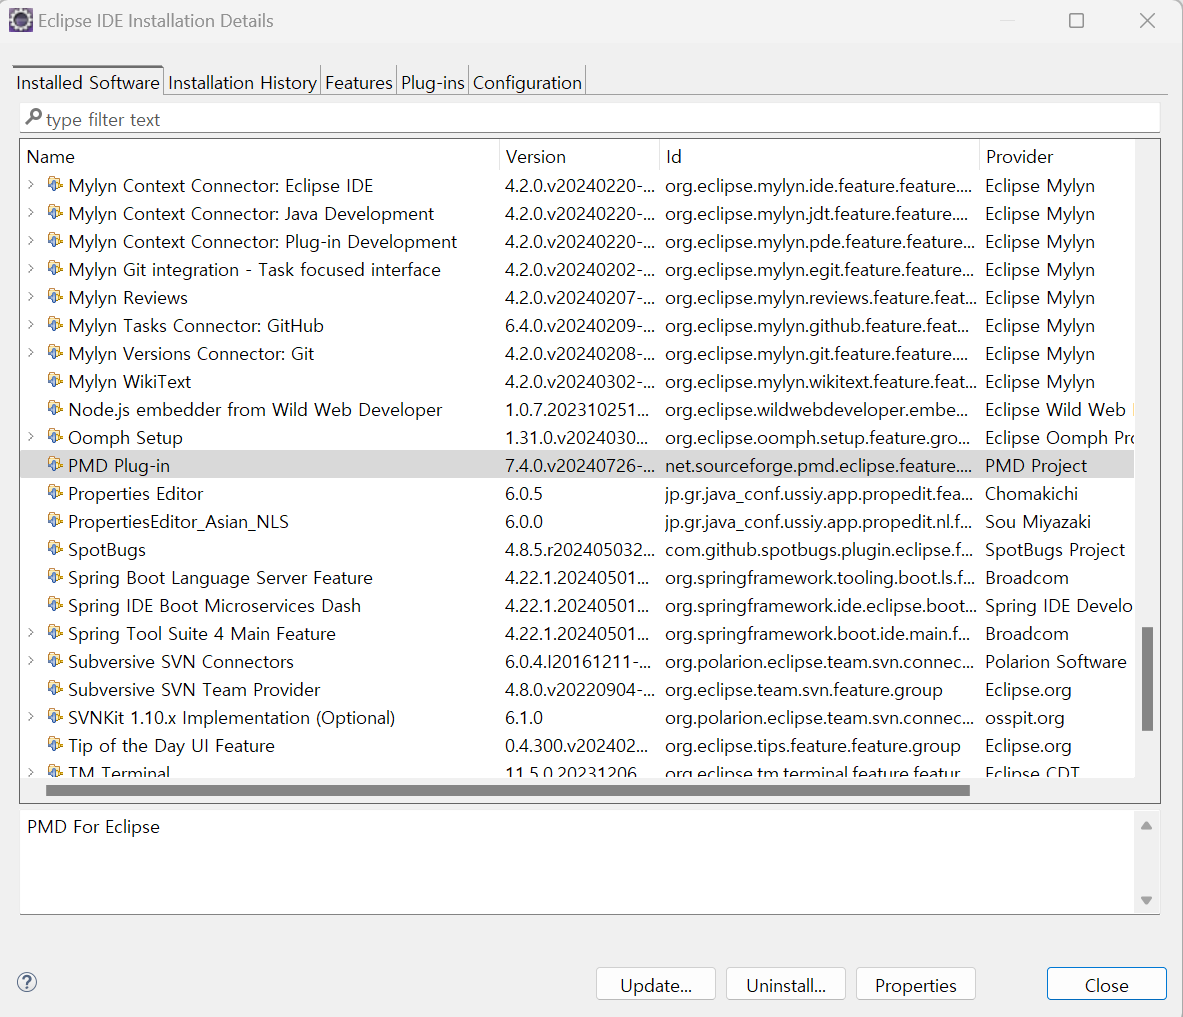Expand the Mylyn Reviews tree node

pyautogui.click(x=31, y=297)
